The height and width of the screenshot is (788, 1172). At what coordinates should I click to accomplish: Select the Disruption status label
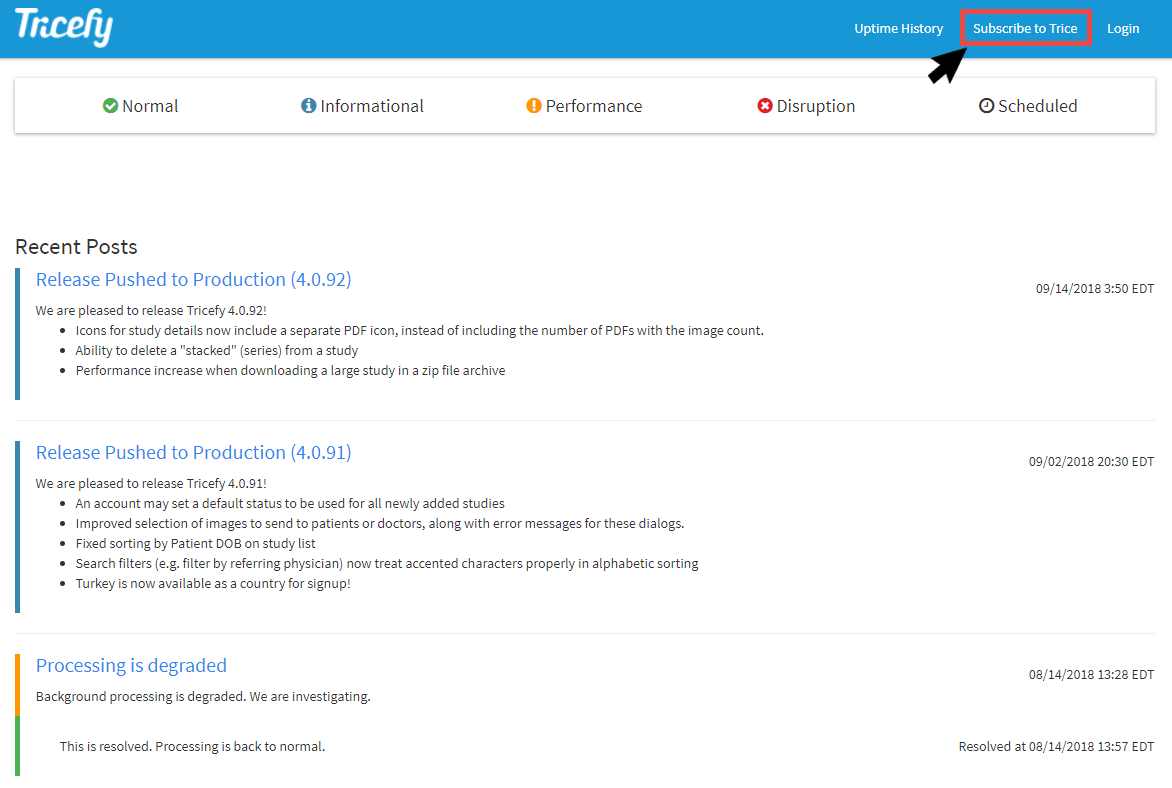pos(816,106)
